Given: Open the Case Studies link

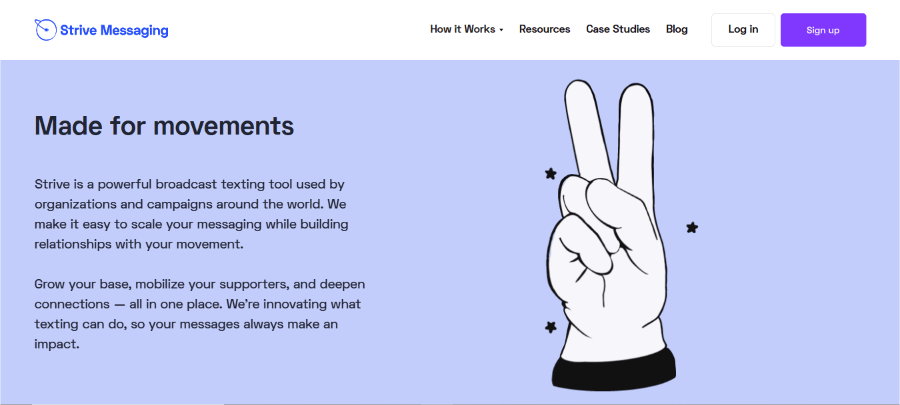Looking at the screenshot, I should pos(618,29).
